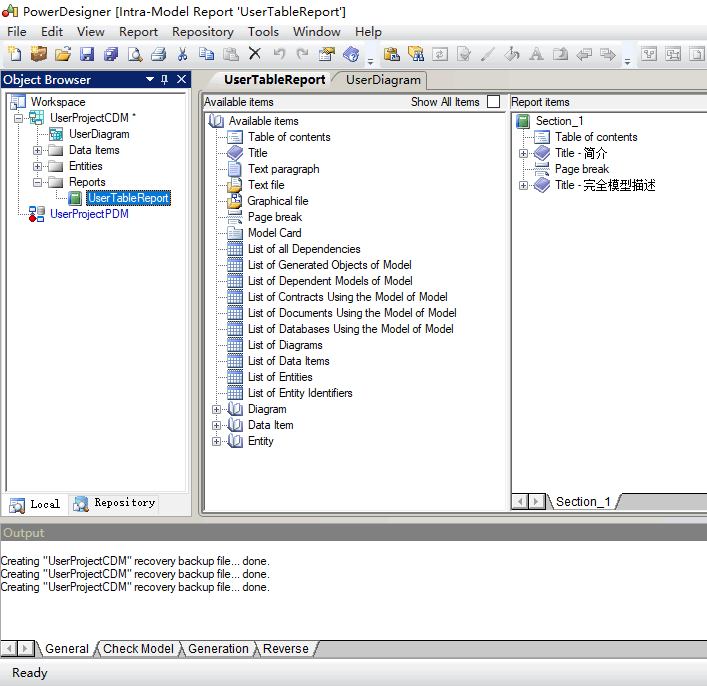Click the Properties toolbar icon
The image size is (707, 686).
327,54
